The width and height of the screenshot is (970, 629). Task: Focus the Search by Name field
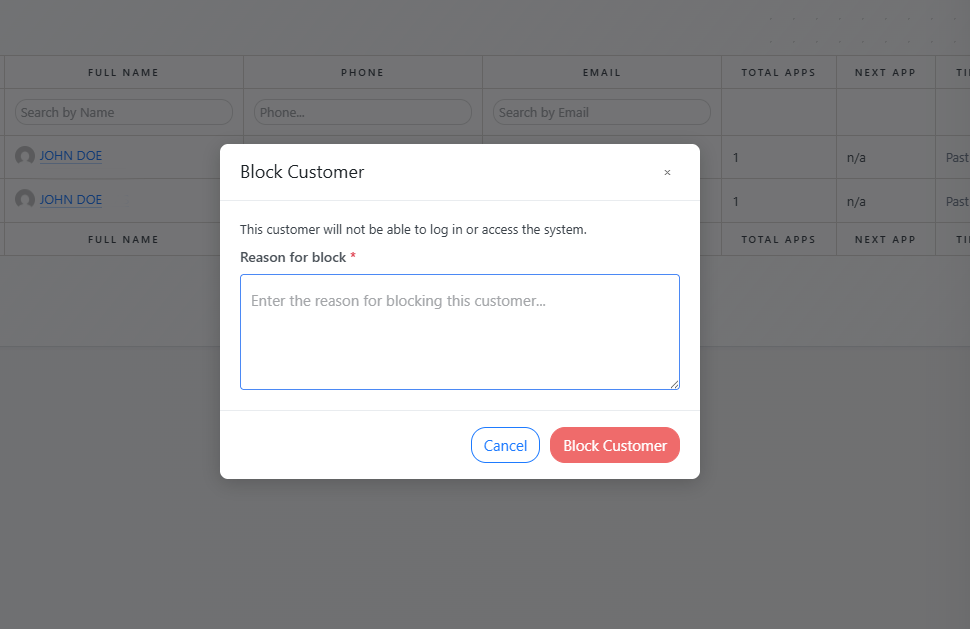(x=123, y=112)
